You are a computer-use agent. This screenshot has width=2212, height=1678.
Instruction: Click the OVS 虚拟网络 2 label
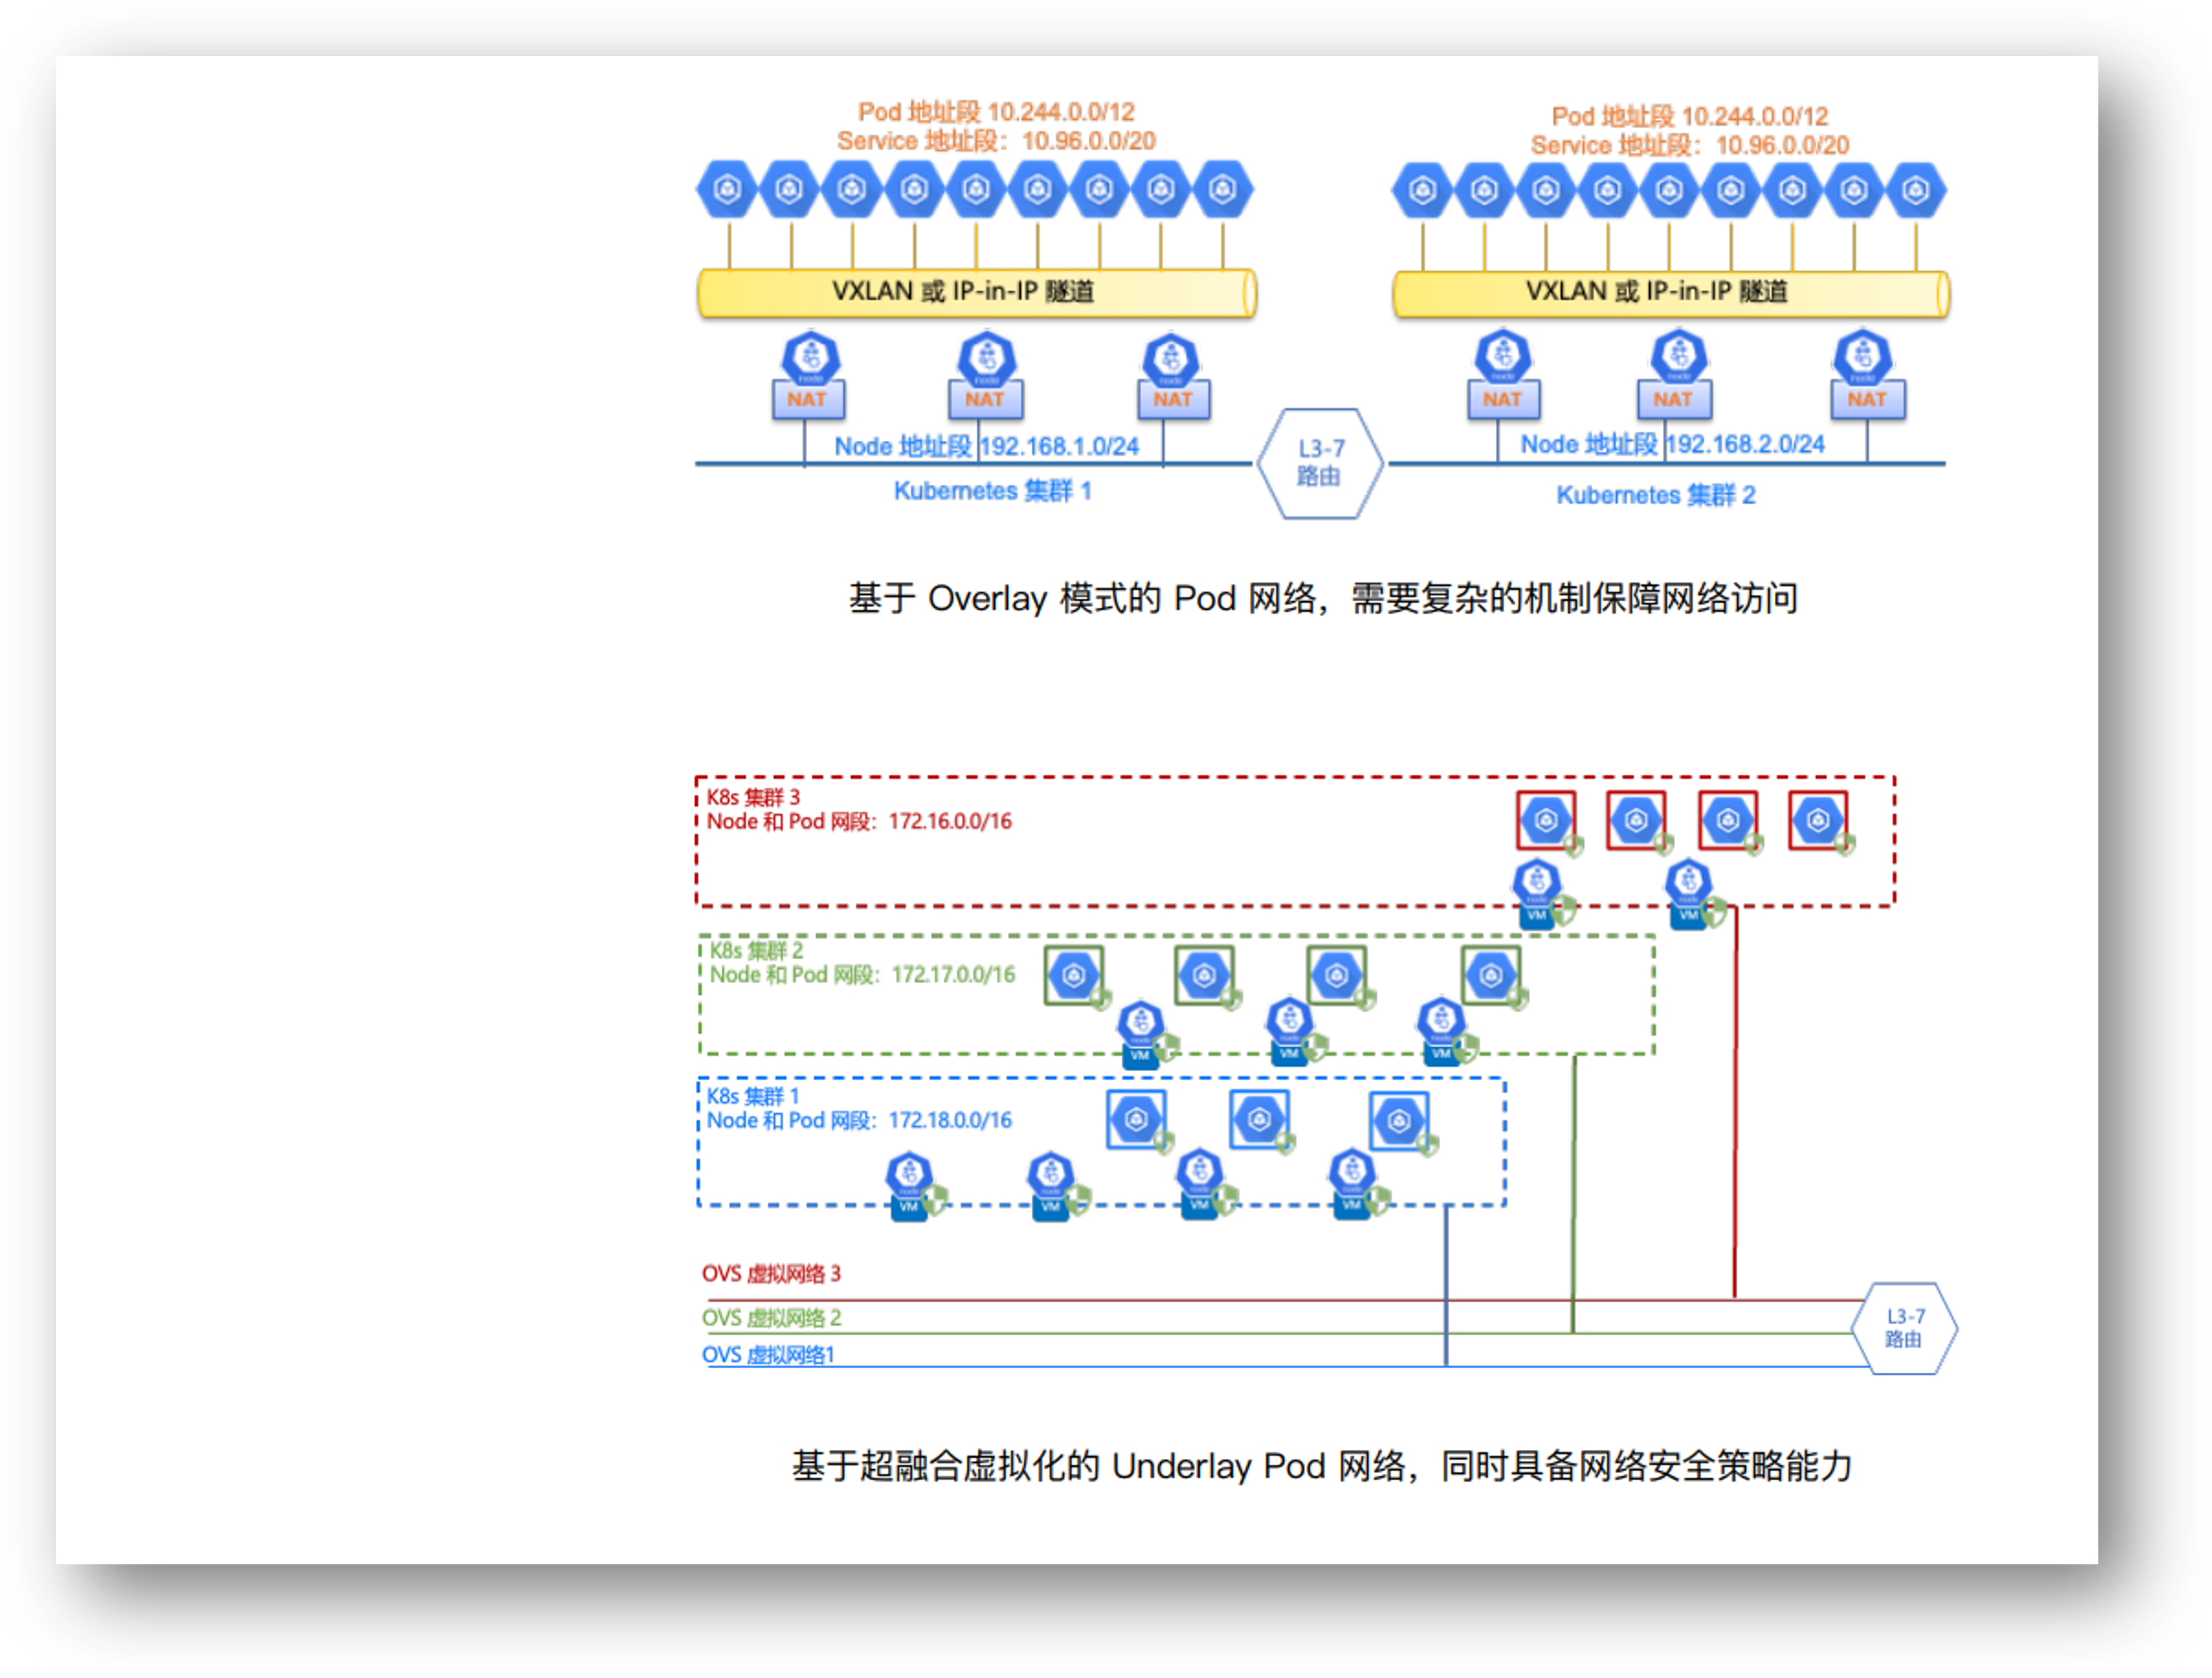tap(771, 1317)
